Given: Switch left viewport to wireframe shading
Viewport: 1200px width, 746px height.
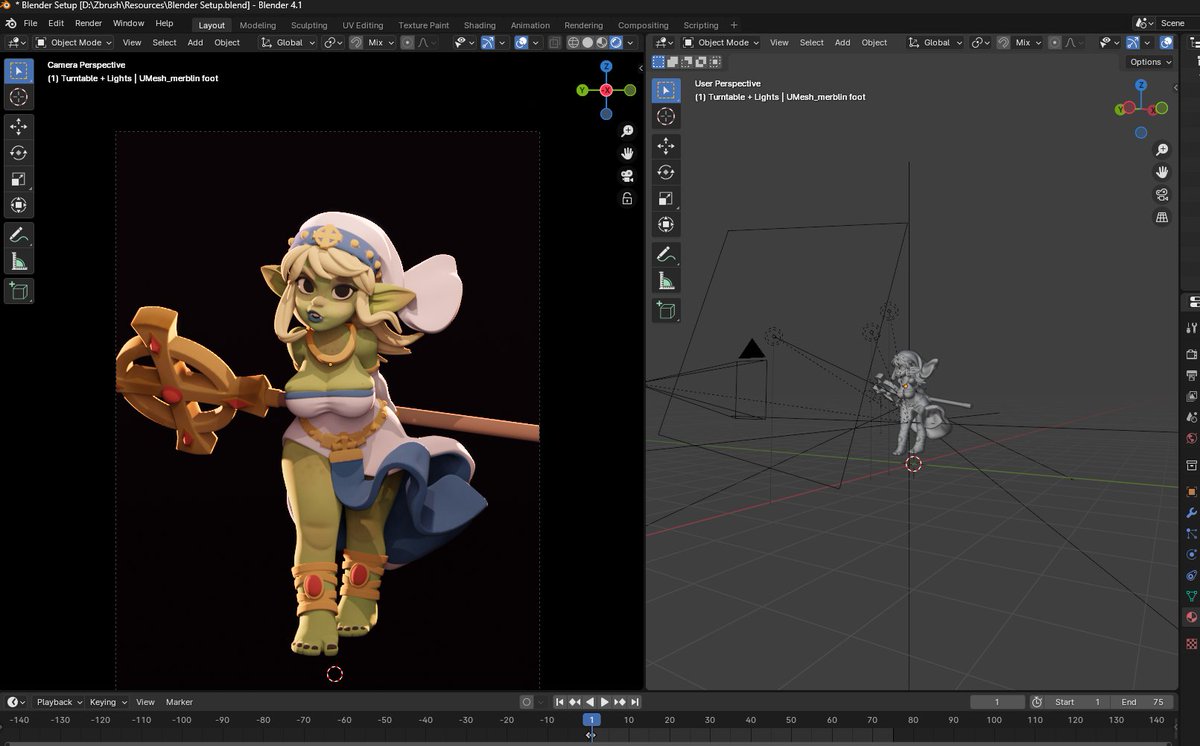Looking at the screenshot, I should tap(573, 42).
